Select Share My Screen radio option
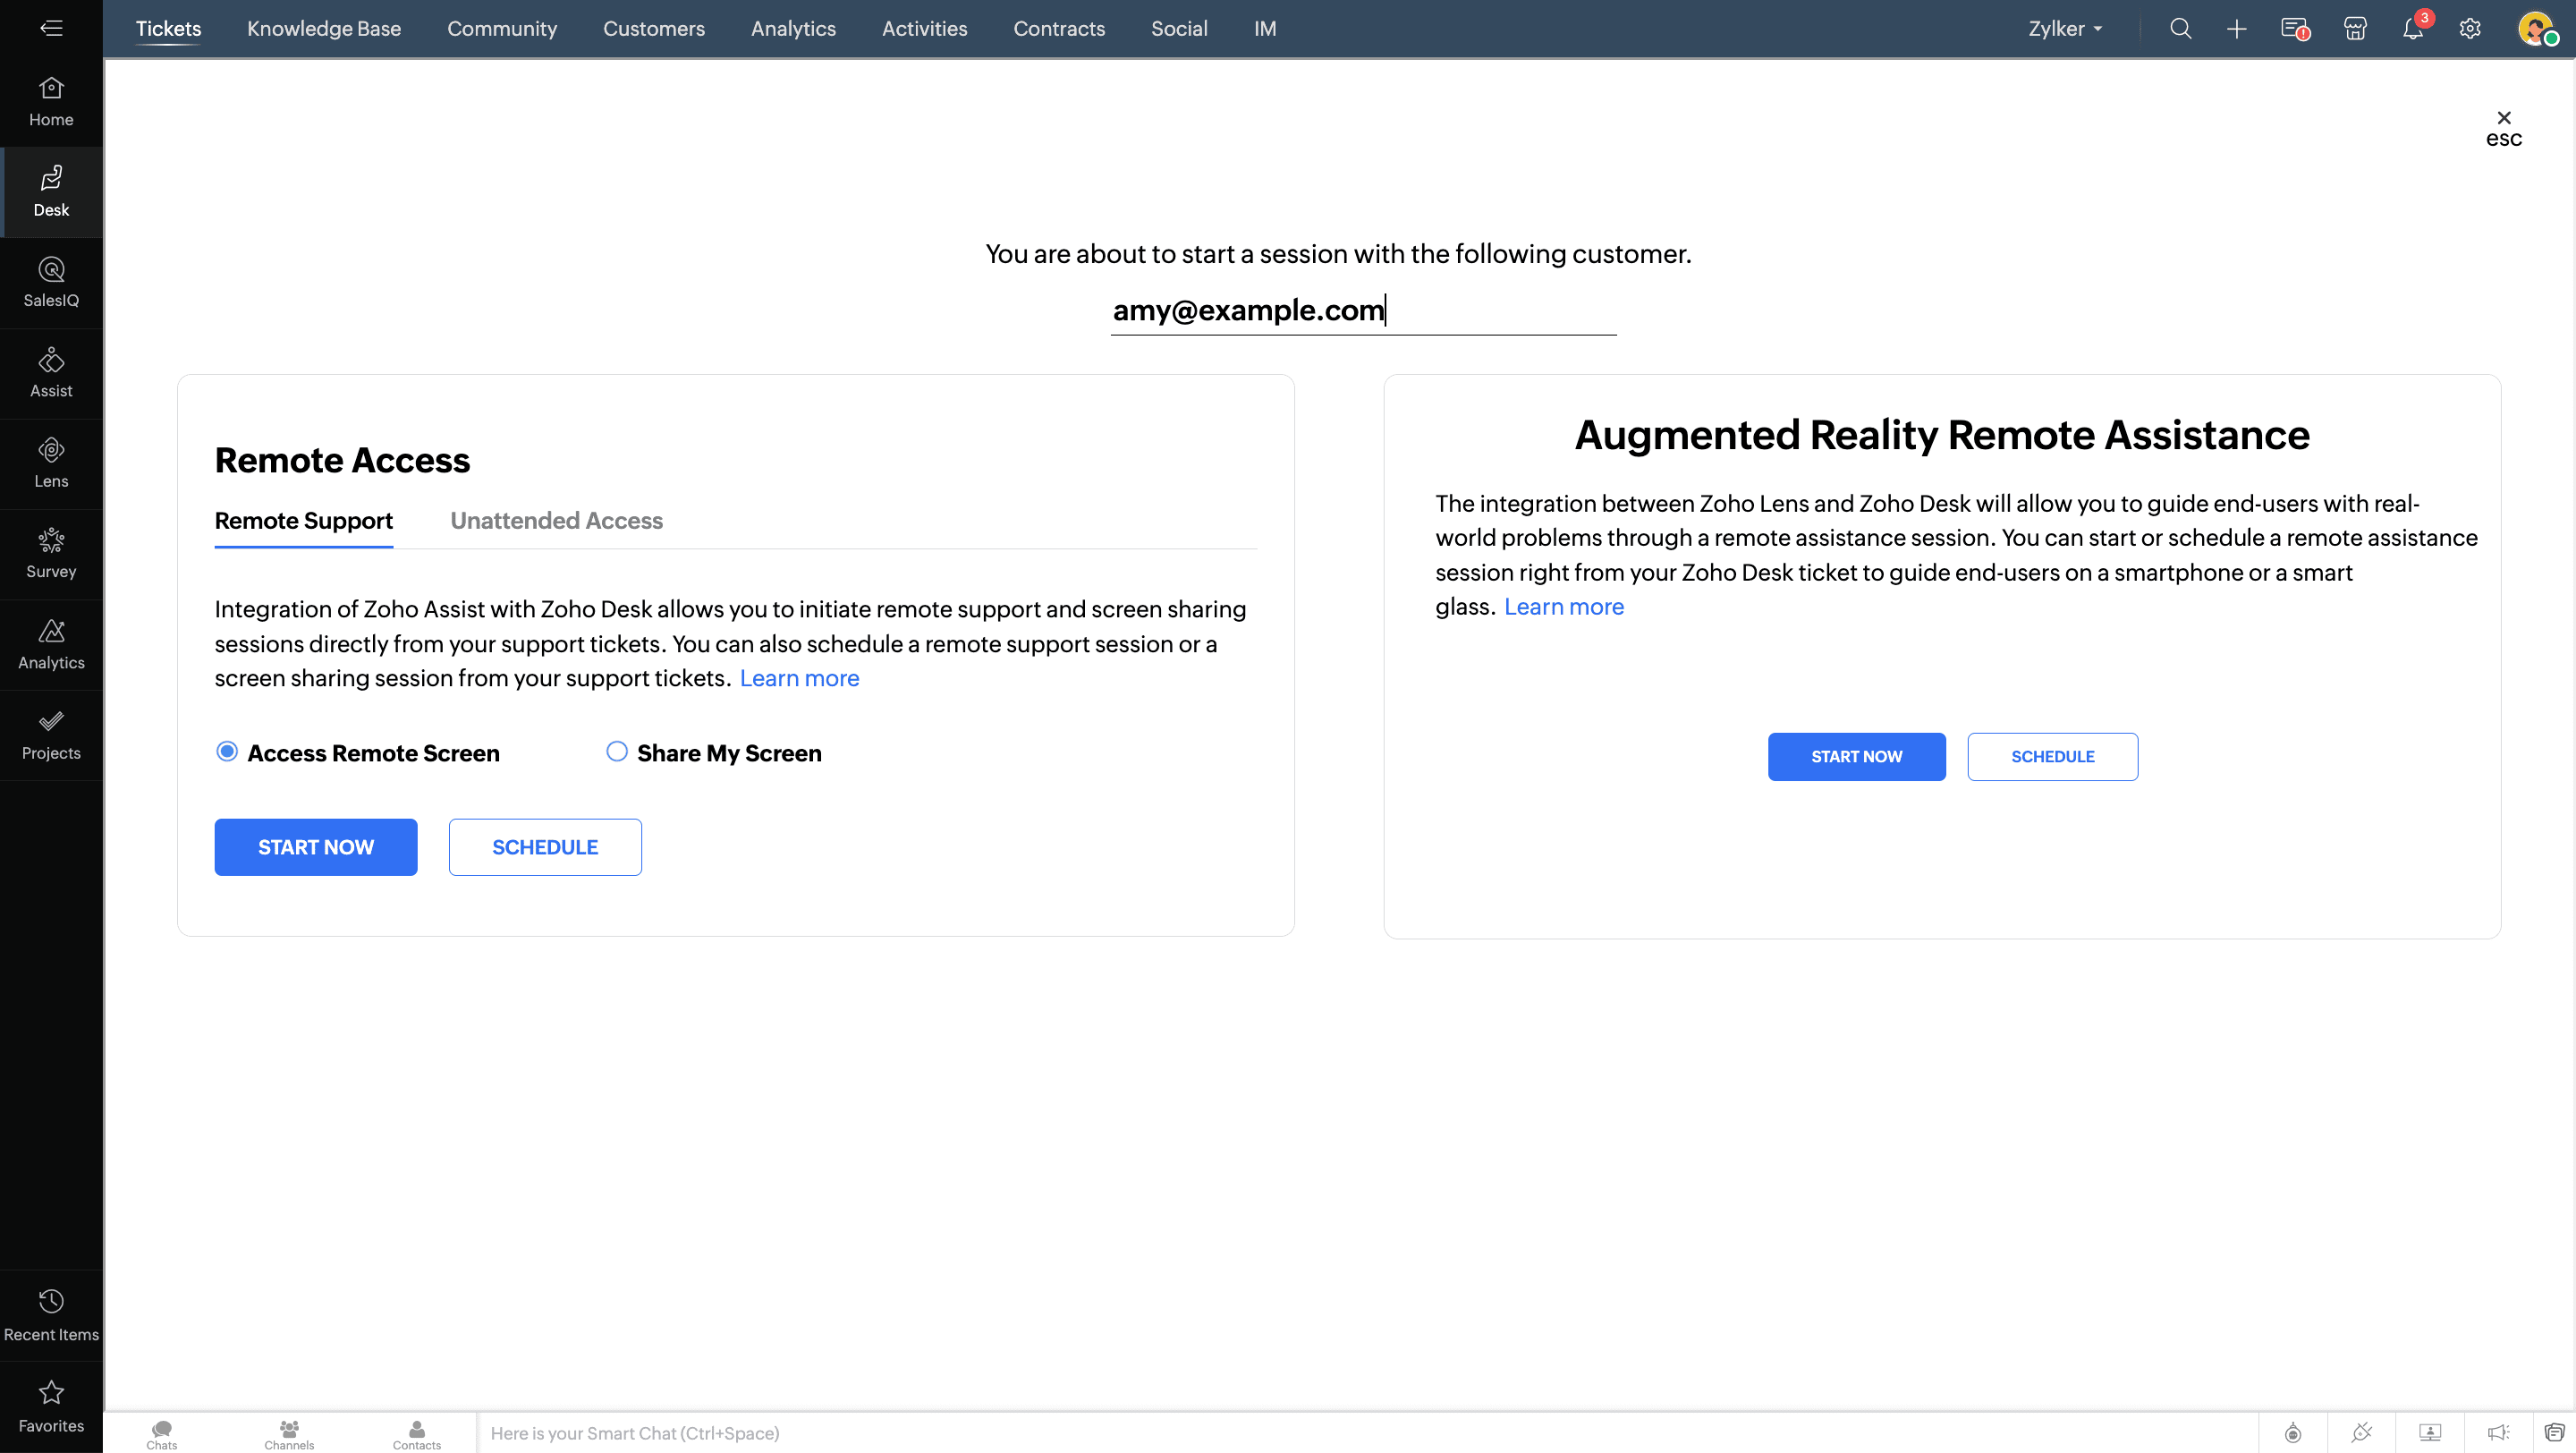 [x=616, y=751]
